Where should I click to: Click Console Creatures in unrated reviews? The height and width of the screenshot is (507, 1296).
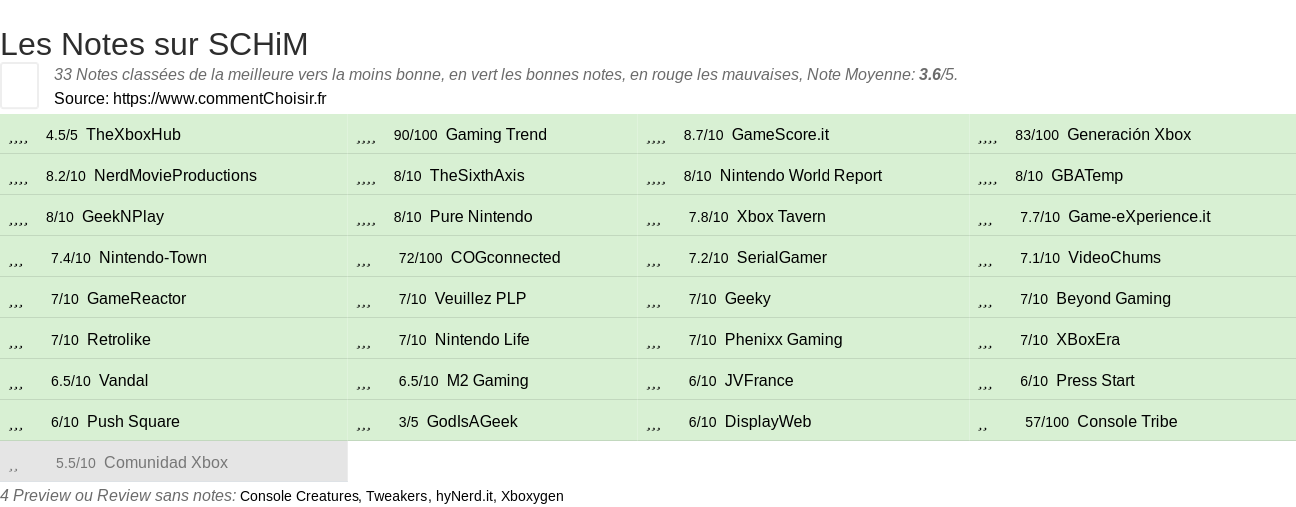299,496
